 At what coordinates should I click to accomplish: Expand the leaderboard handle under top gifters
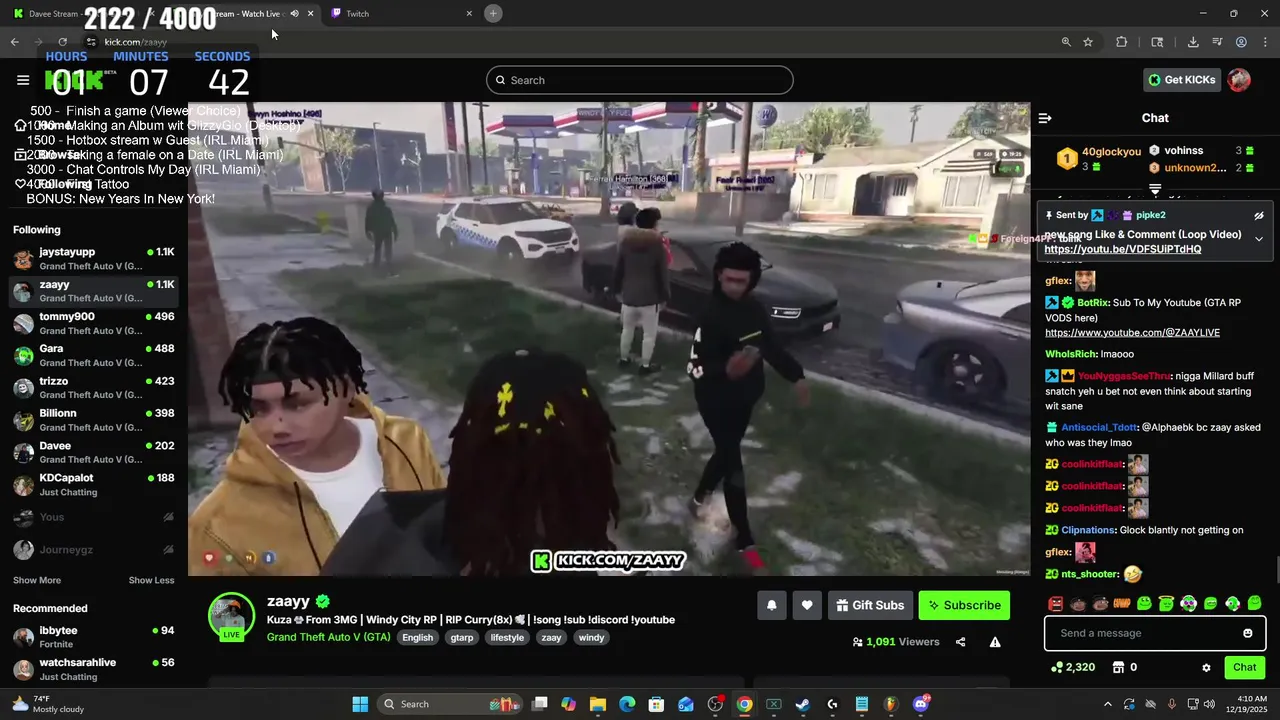click(1155, 188)
